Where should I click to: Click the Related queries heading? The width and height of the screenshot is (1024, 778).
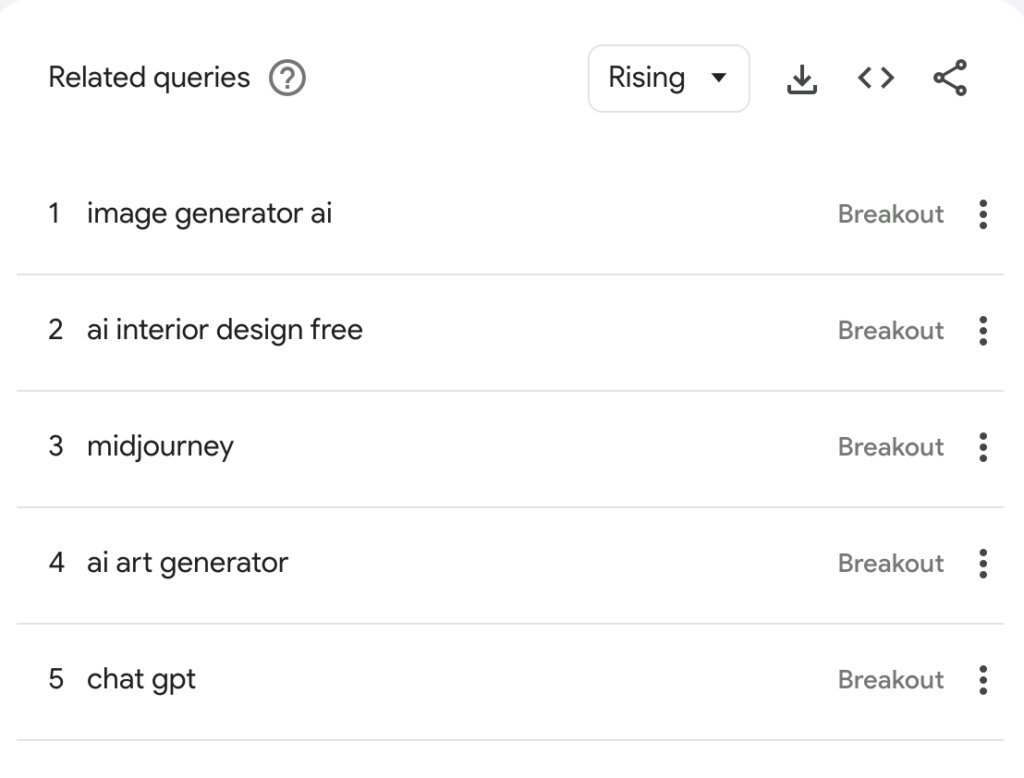[149, 77]
